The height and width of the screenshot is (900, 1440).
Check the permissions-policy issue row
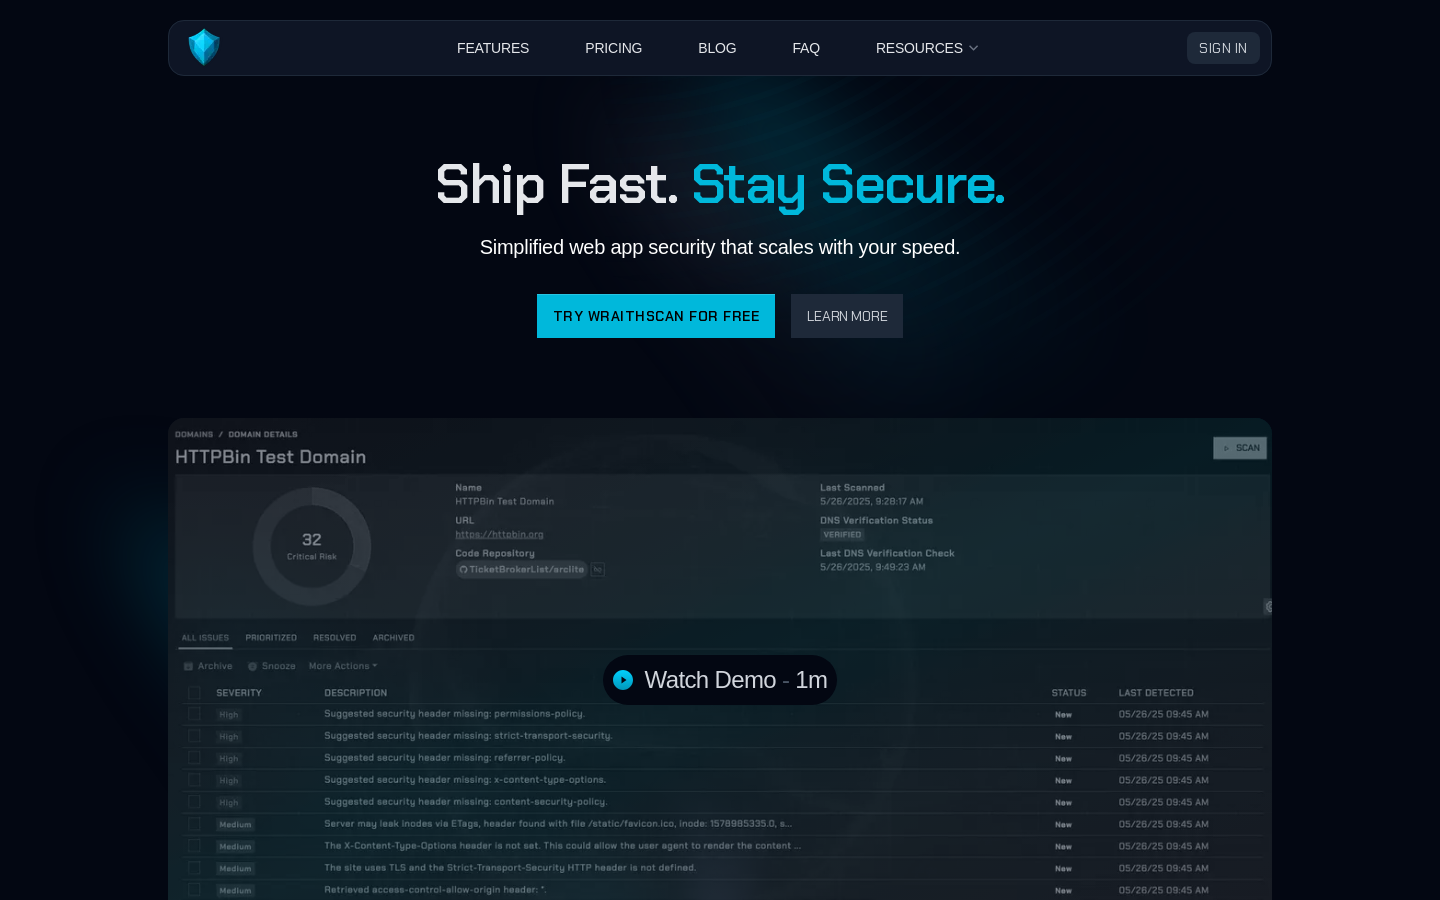(x=194, y=714)
